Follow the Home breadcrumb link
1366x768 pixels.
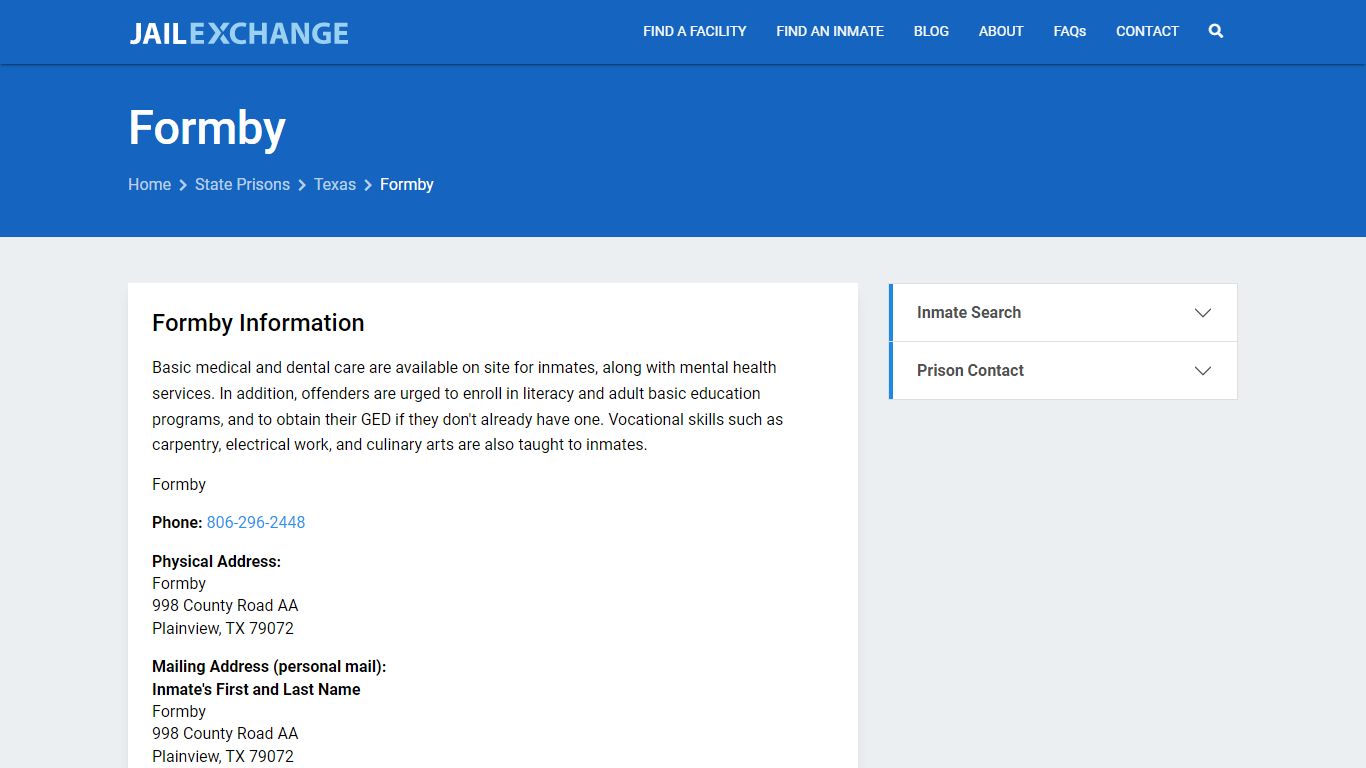click(149, 184)
